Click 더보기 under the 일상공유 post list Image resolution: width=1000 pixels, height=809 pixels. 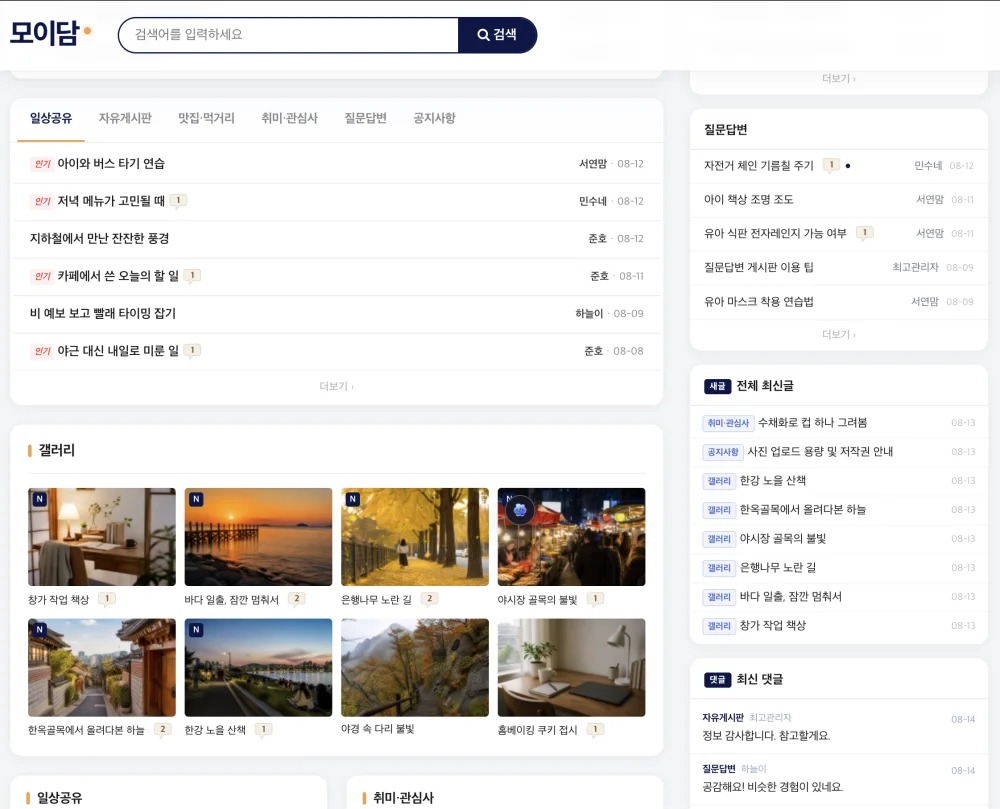pyautogui.click(x=336, y=386)
